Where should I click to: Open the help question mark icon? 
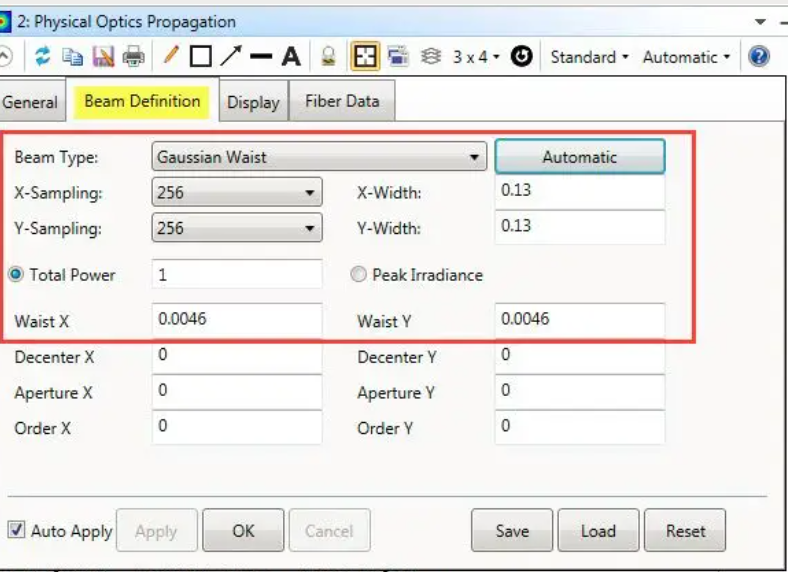click(x=759, y=57)
